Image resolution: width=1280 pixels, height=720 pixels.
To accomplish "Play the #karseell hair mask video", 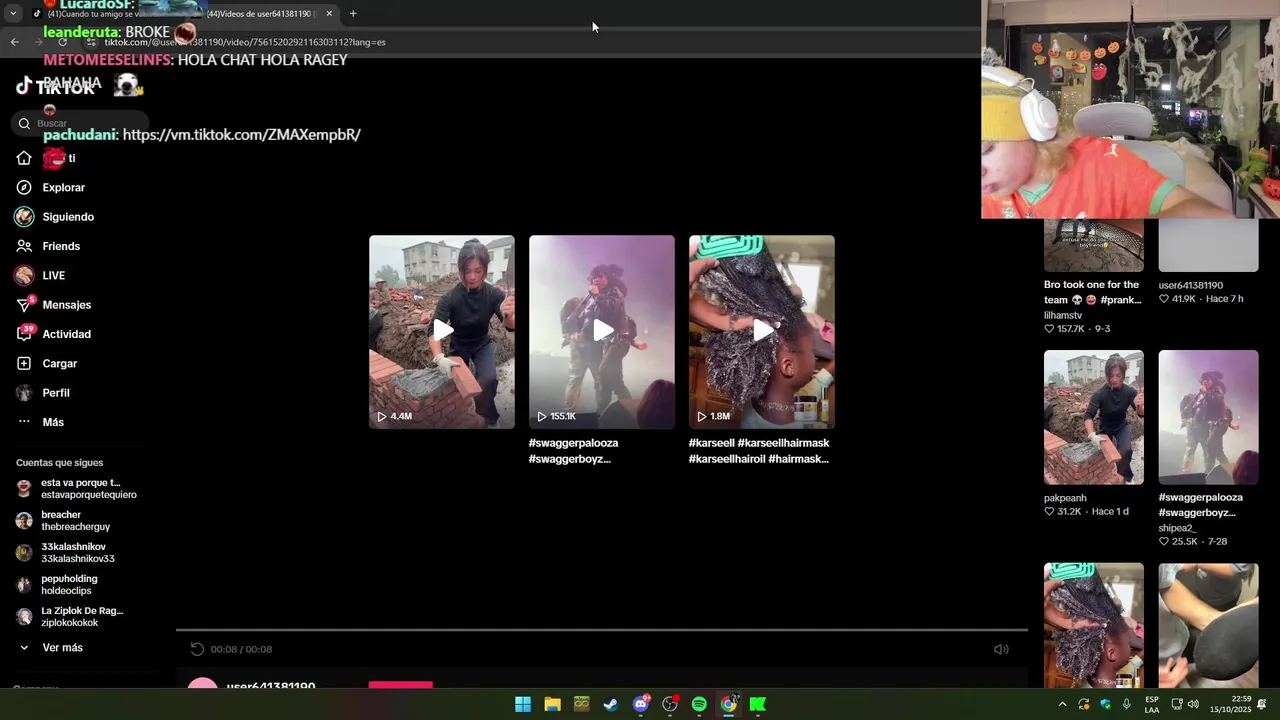I will pyautogui.click(x=762, y=331).
